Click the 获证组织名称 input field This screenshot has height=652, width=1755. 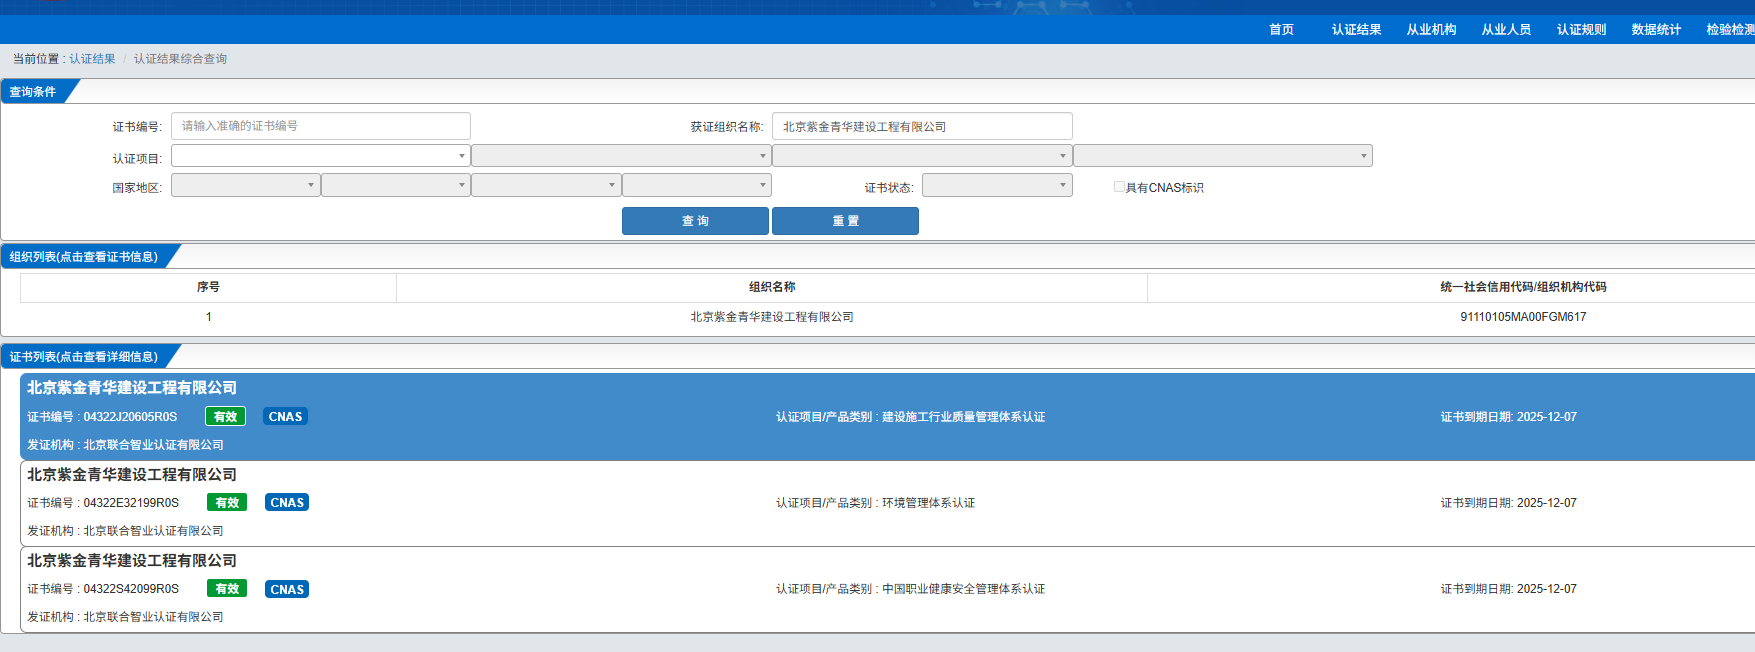click(x=922, y=126)
